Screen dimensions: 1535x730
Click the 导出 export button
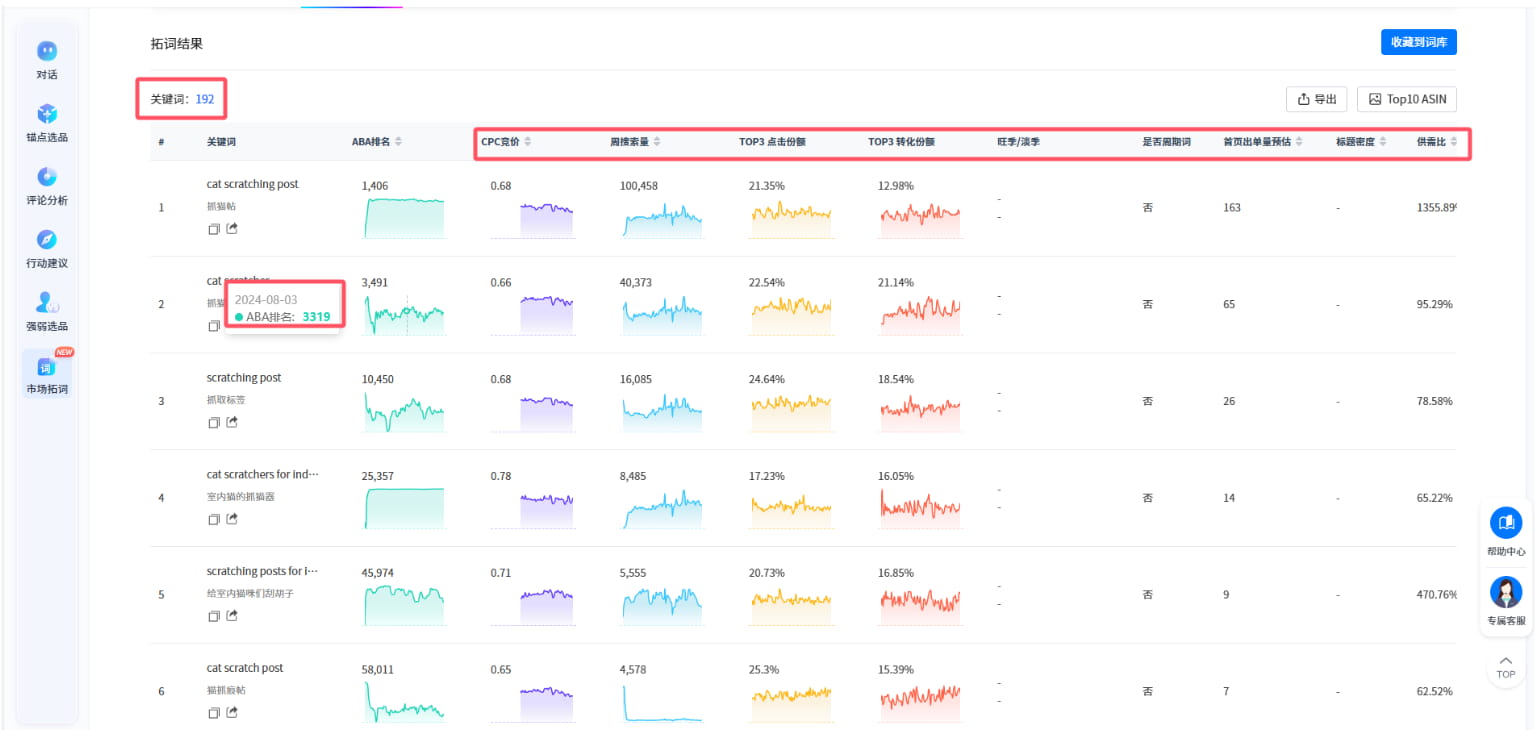tap(1316, 99)
